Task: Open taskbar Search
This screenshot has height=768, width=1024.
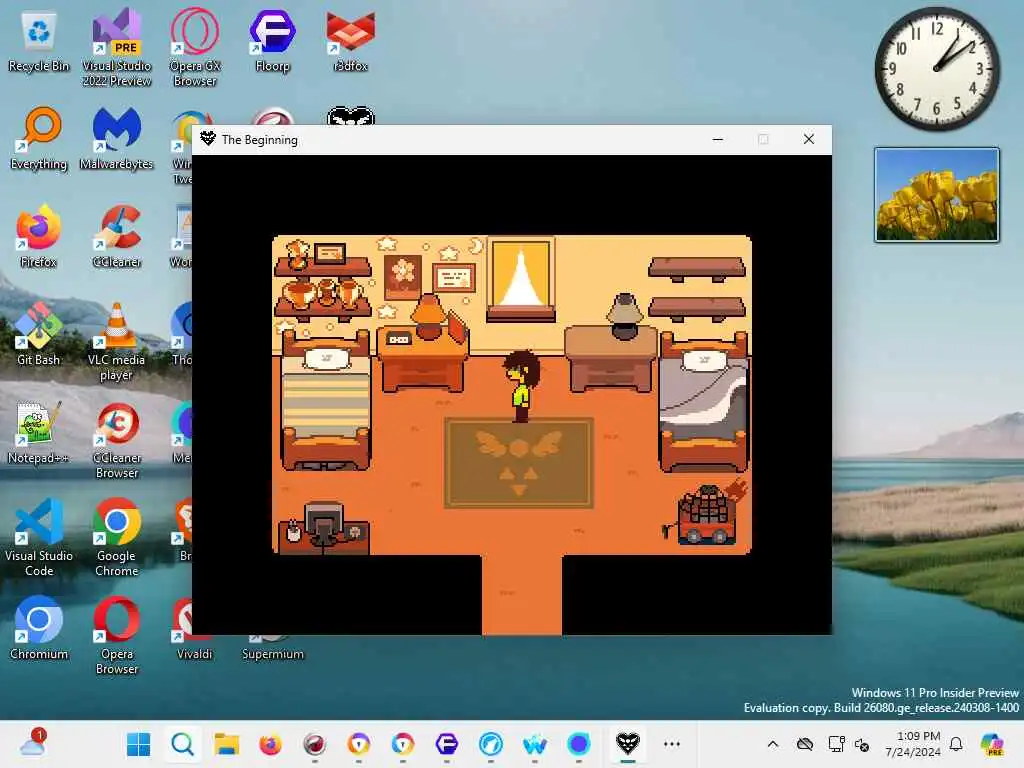Action: coord(182,744)
